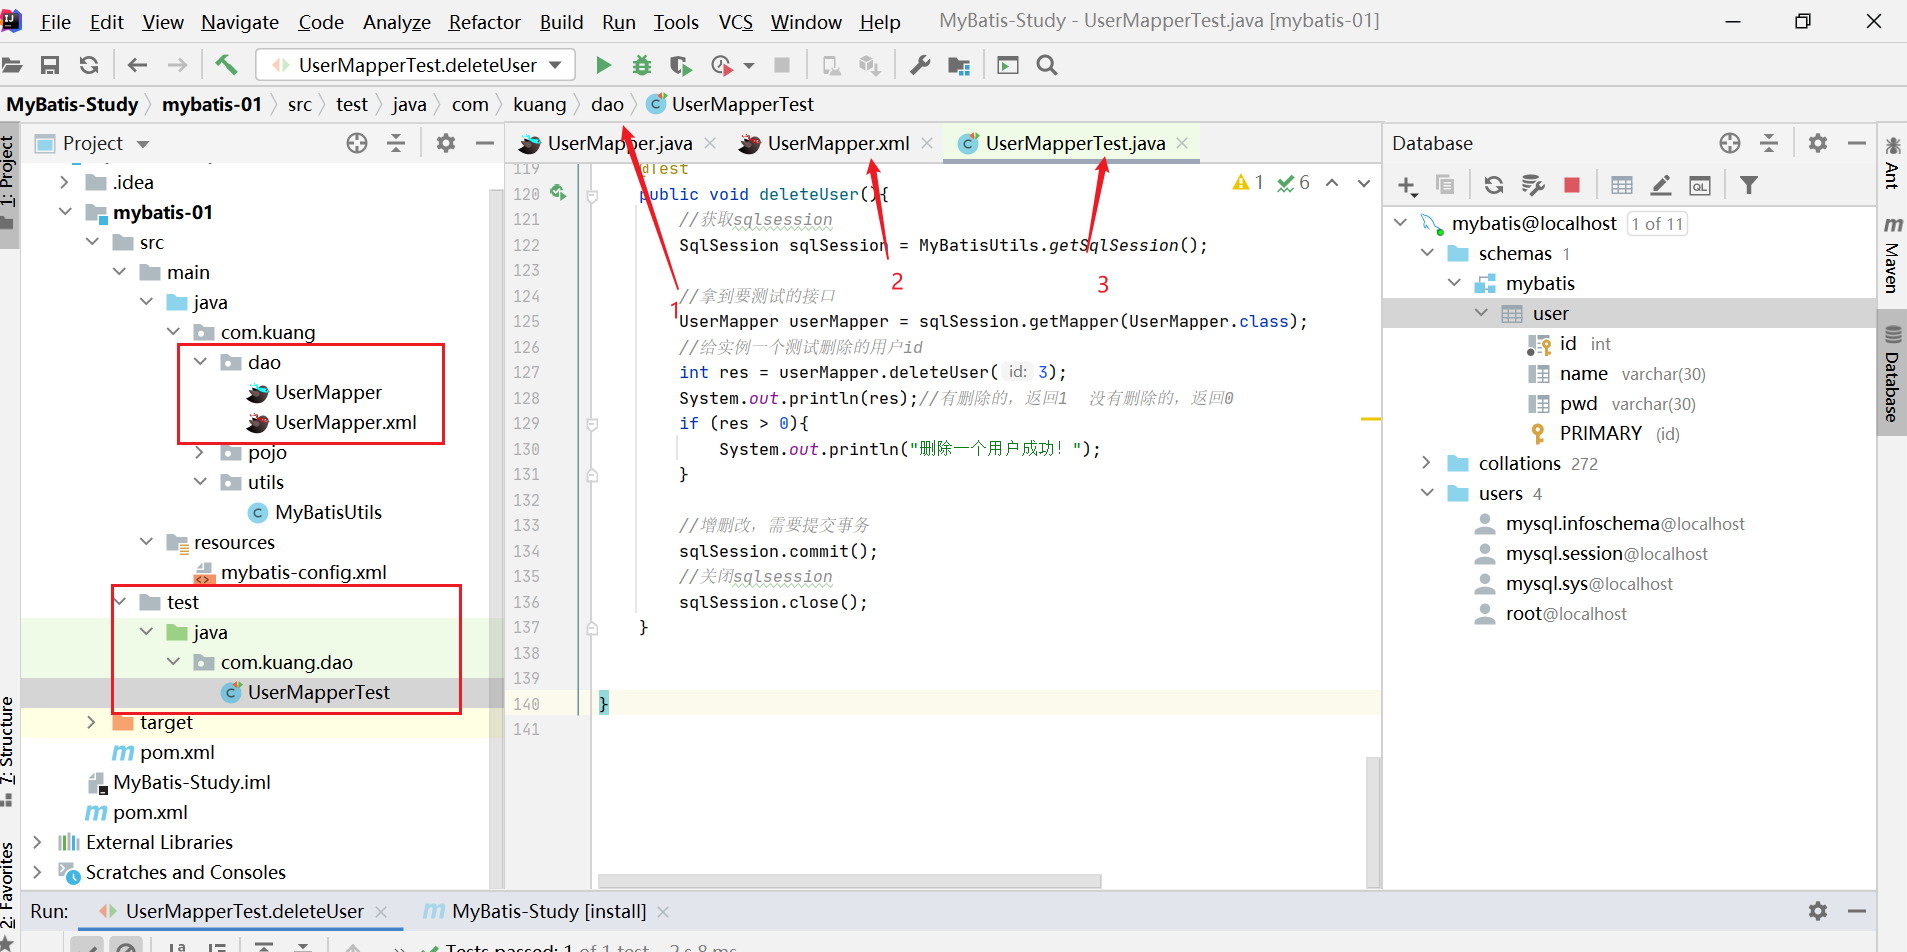The image size is (1907, 952).
Task: Collapse all in the Project panel
Action: pos(396,143)
